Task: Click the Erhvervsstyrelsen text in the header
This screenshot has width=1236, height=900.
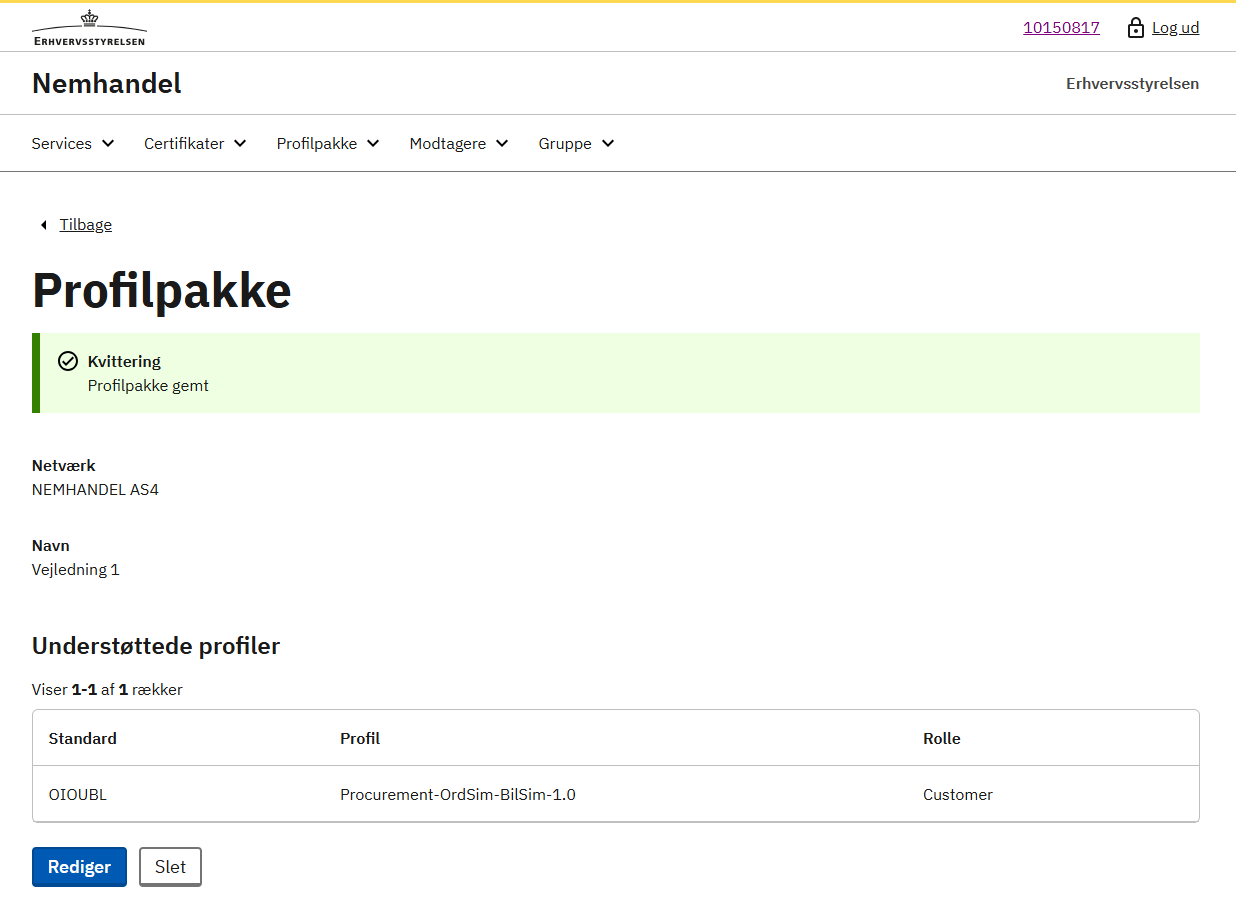Action: [1132, 84]
